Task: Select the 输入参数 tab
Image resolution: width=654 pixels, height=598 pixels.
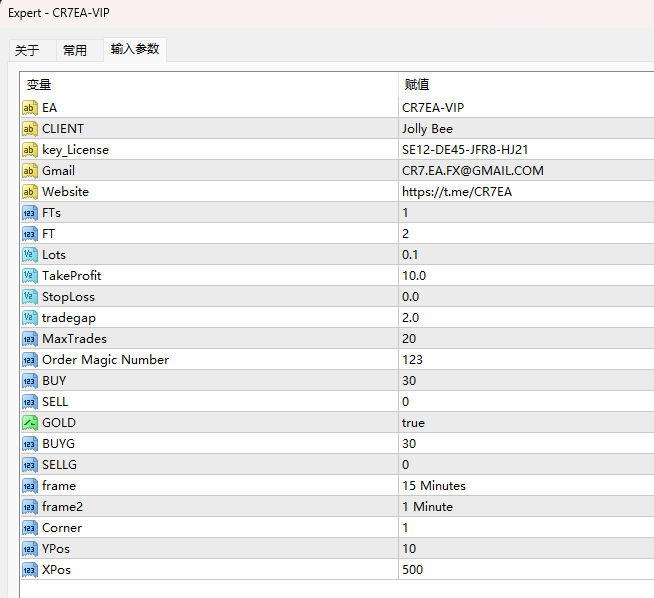Action: pyautogui.click(x=135, y=49)
